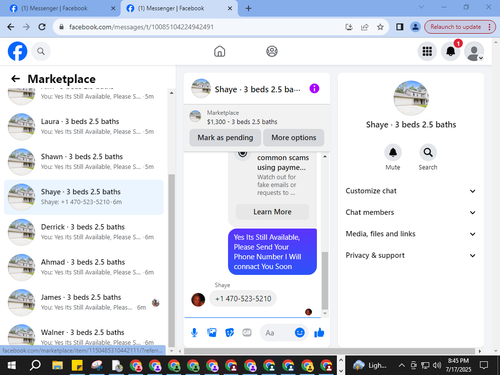Image resolution: width=500 pixels, height=375 pixels.
Task: Close the first Messenger tab
Action: pyautogui.click(x=113, y=8)
